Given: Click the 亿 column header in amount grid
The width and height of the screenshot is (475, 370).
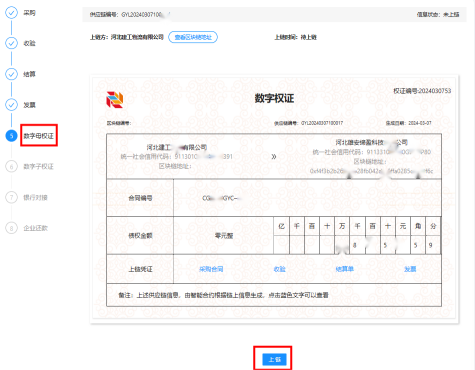Looking at the screenshot, I should [281, 226].
